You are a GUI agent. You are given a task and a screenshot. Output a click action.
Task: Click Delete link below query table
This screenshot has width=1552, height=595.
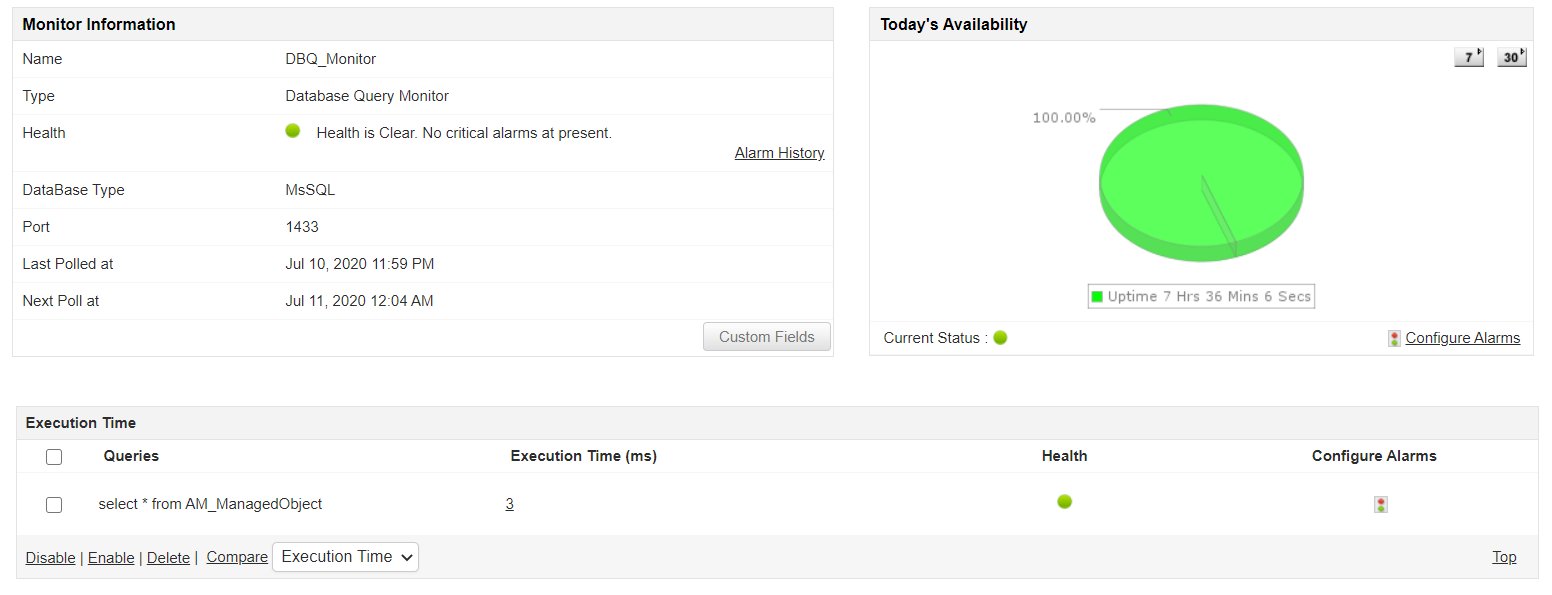[x=168, y=558]
